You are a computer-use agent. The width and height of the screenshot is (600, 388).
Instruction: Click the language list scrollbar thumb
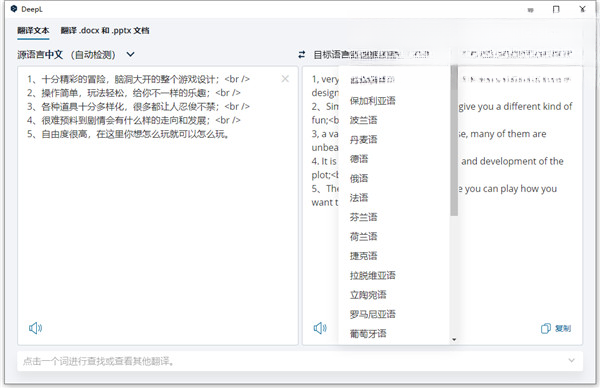coord(454,140)
